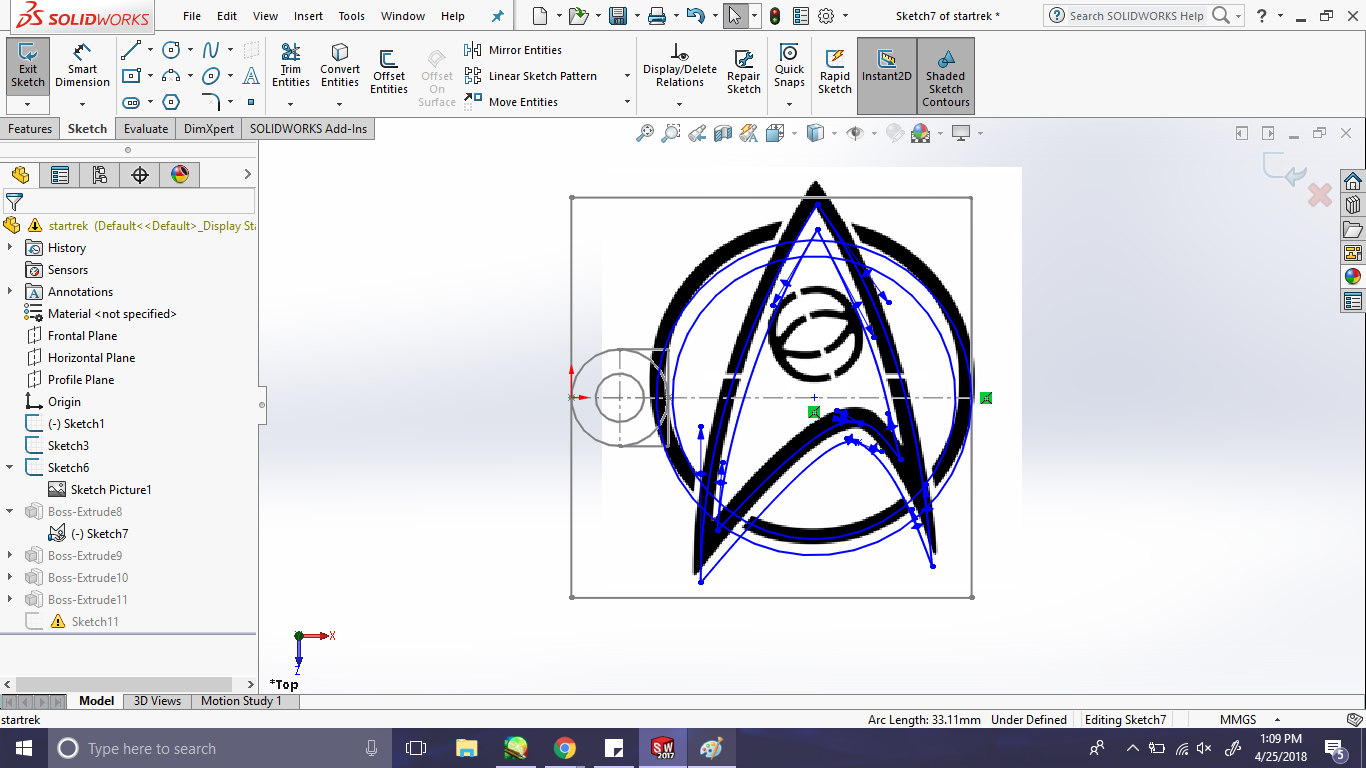Click the Mirror Entities command

click(x=514, y=50)
